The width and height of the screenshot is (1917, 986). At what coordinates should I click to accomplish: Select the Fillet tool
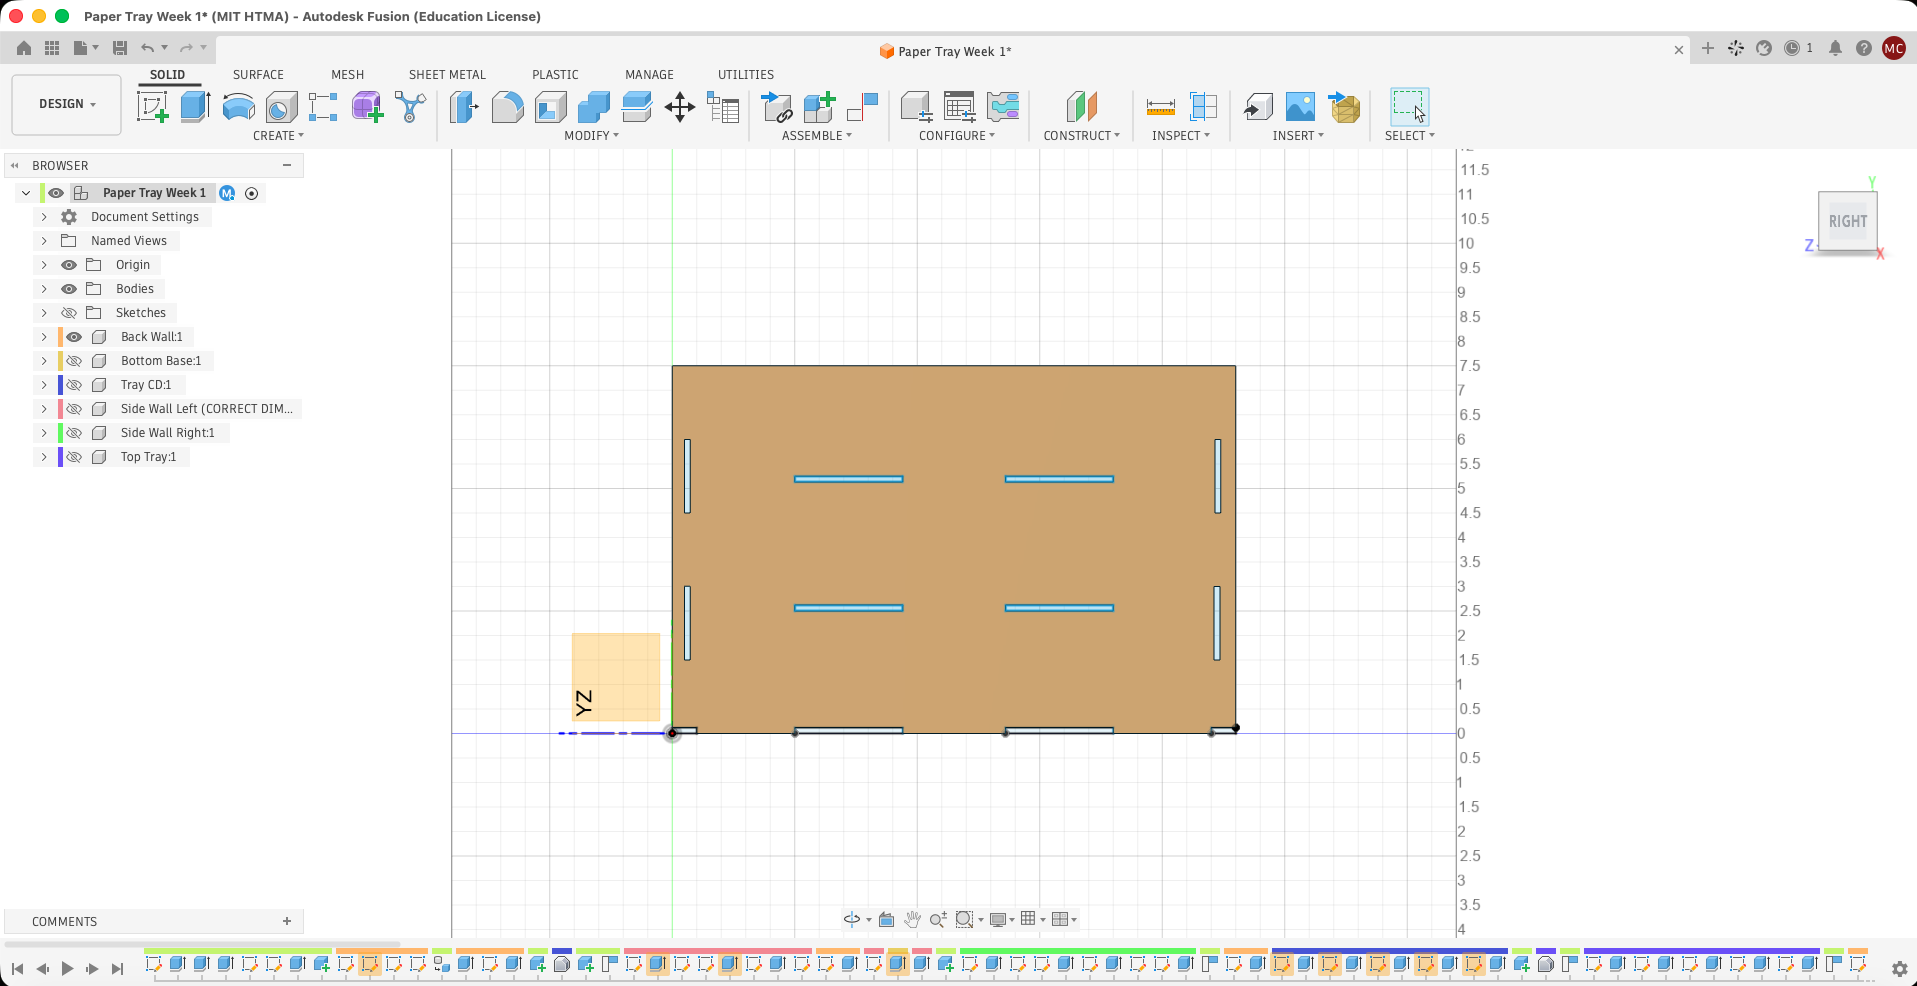click(x=508, y=107)
